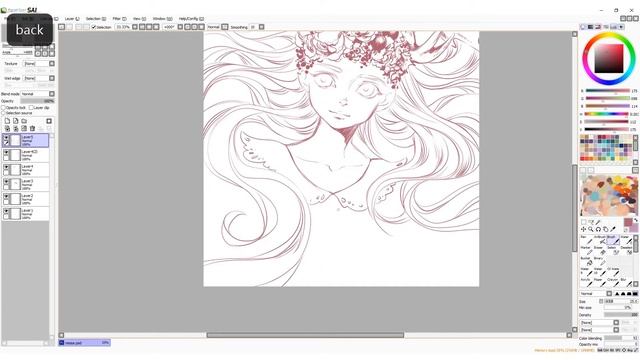Open the View menu
The image size is (640, 360).
point(140,19)
